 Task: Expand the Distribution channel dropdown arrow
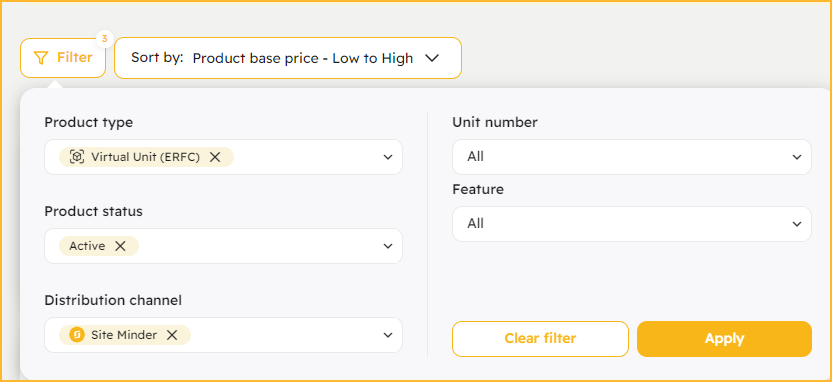point(388,335)
